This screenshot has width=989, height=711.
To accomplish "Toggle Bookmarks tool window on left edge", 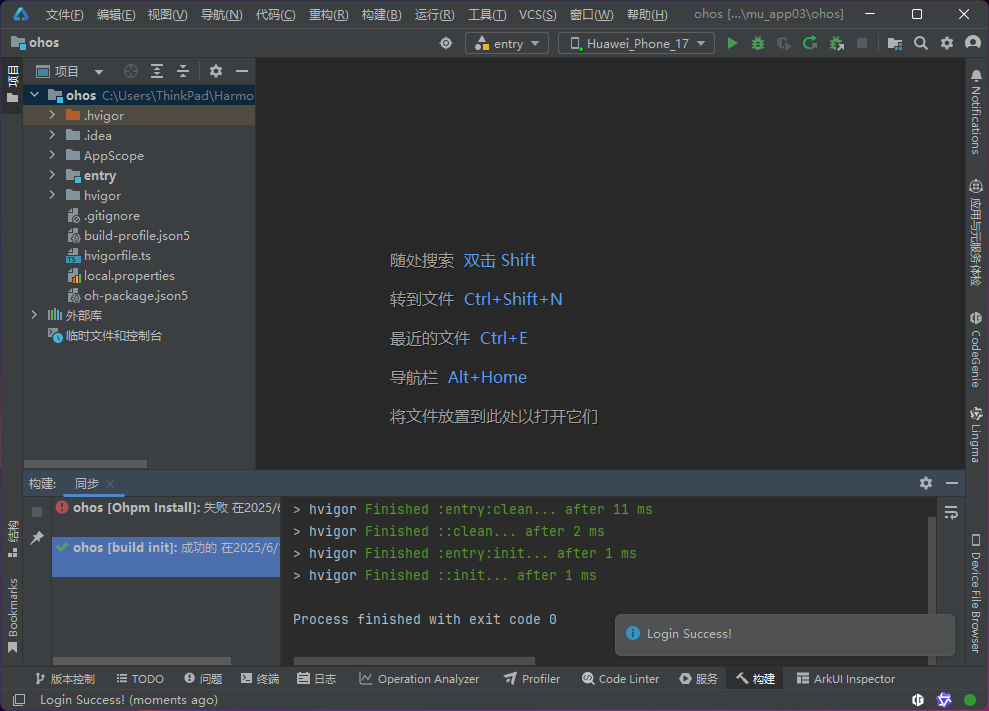I will click(x=13, y=615).
